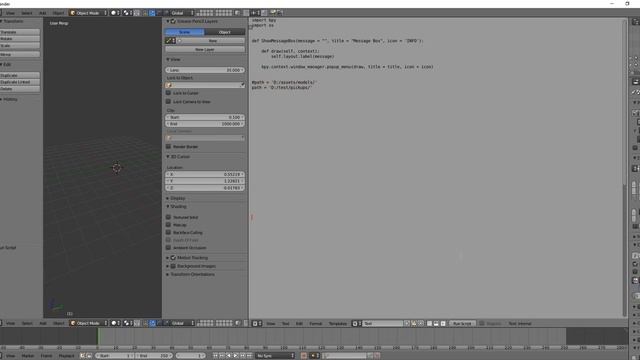The image size is (640, 360).
Task: Click the Run Script button
Action: pyautogui.click(x=462, y=323)
